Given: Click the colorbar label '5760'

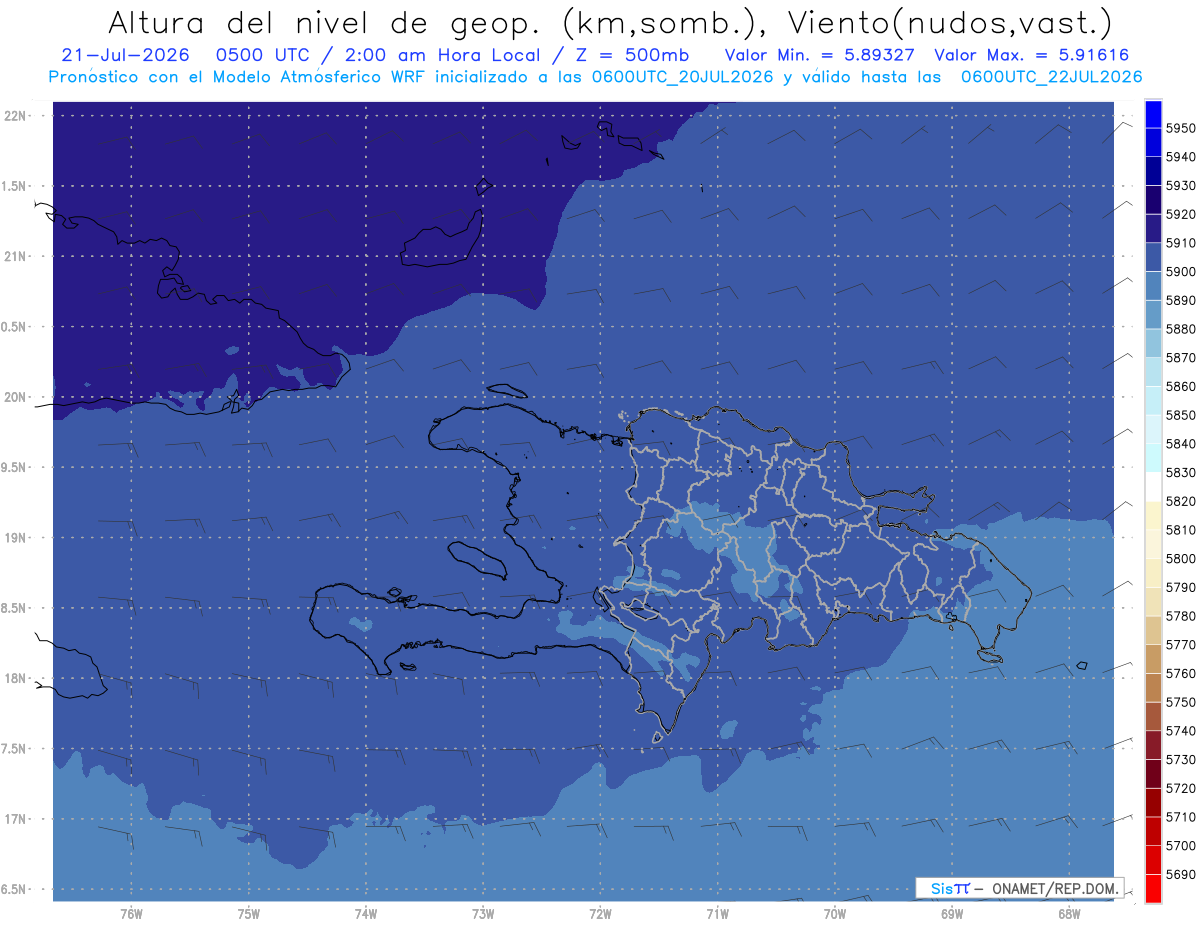Looking at the screenshot, I should [1180, 673].
